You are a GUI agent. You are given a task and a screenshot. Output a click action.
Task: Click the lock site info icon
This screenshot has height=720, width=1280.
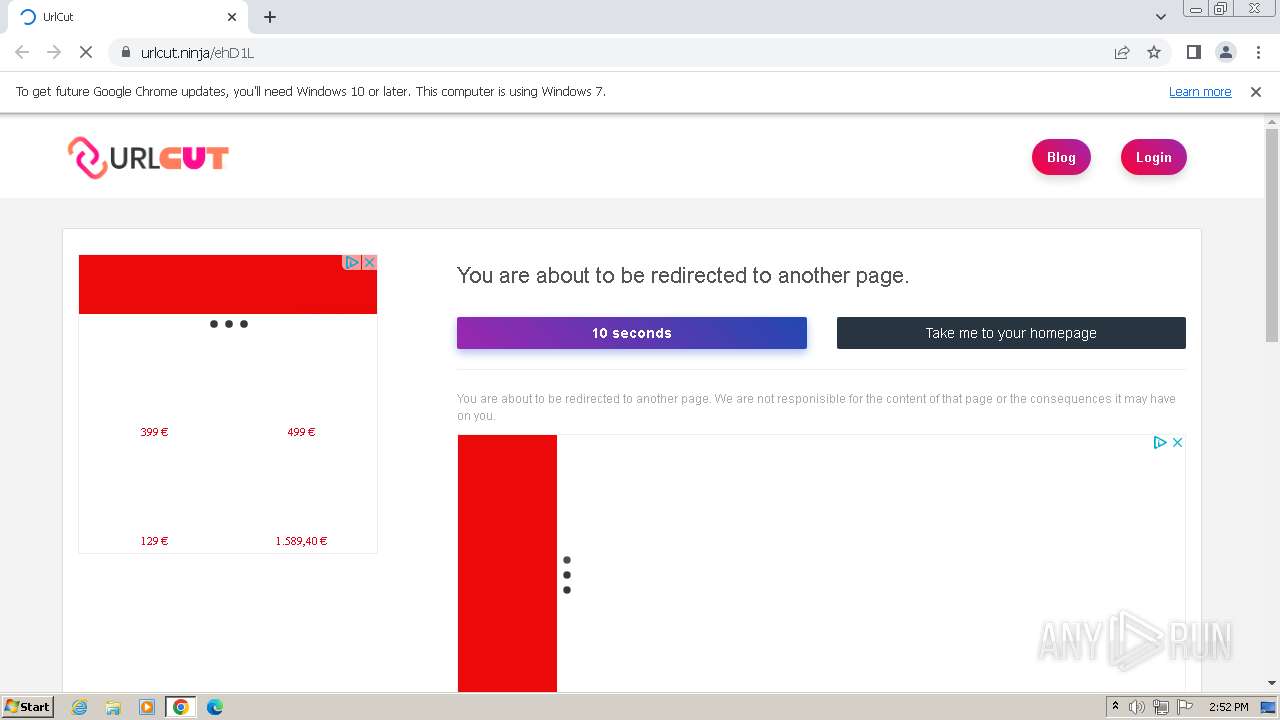click(x=126, y=52)
